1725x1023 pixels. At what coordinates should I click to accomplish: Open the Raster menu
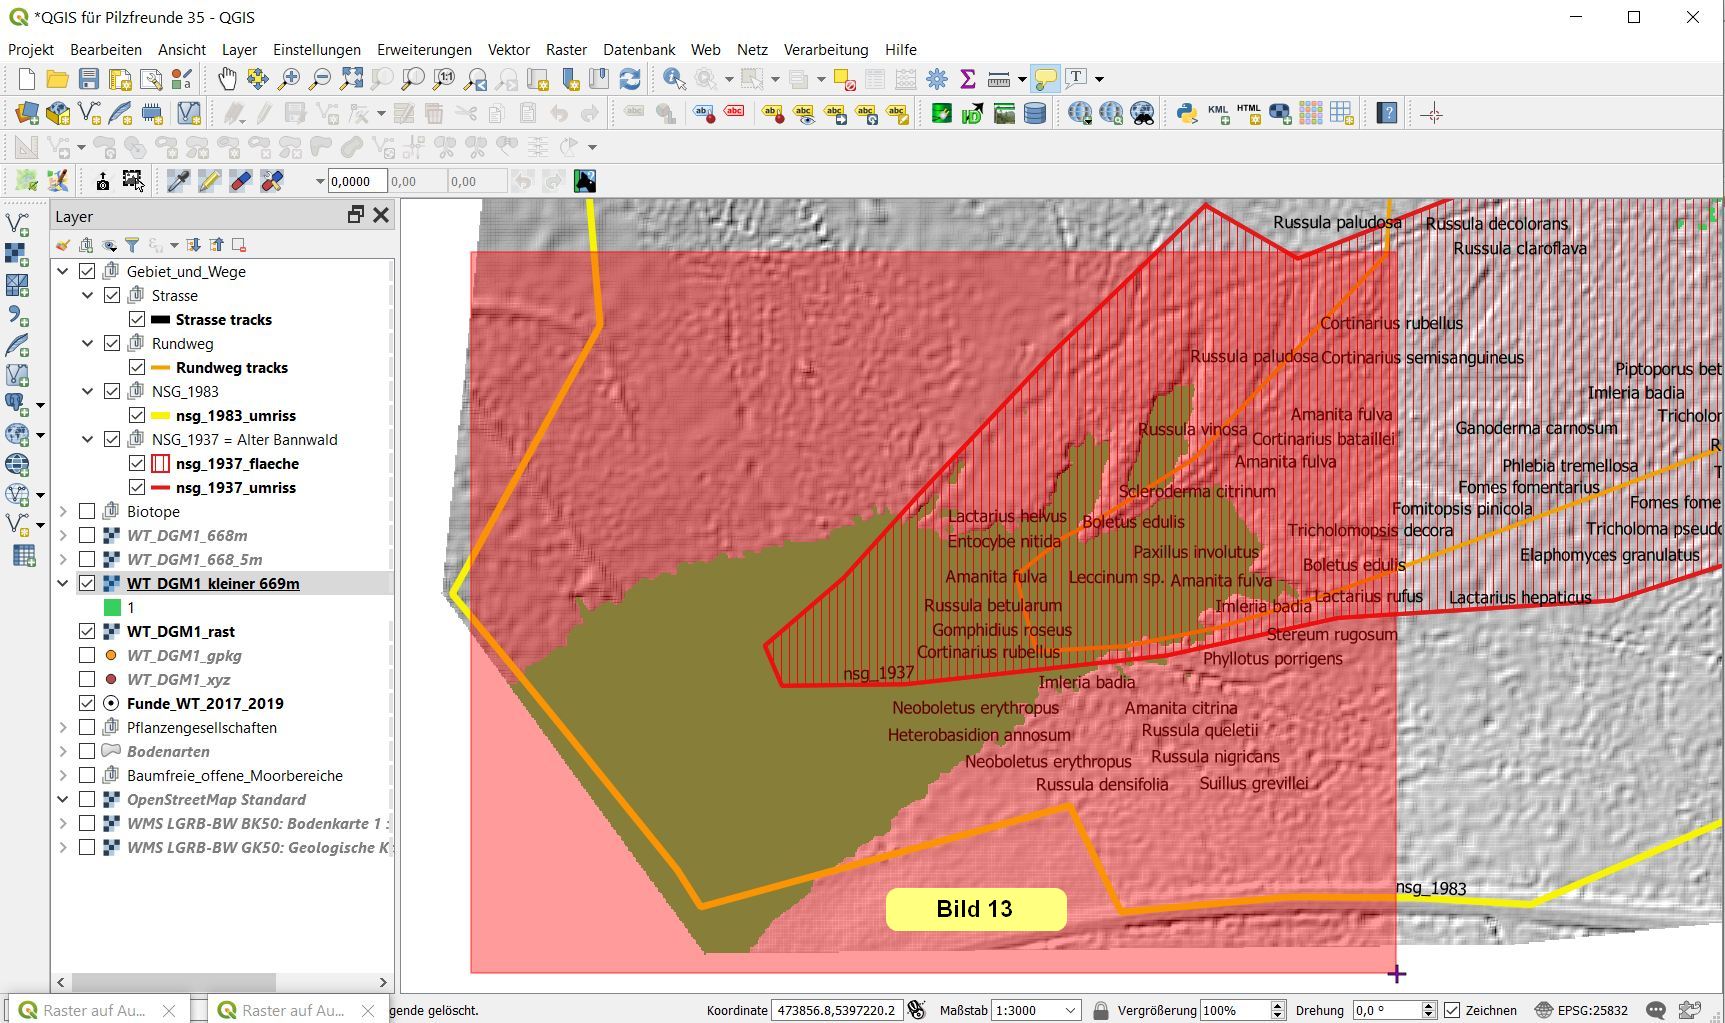[566, 50]
